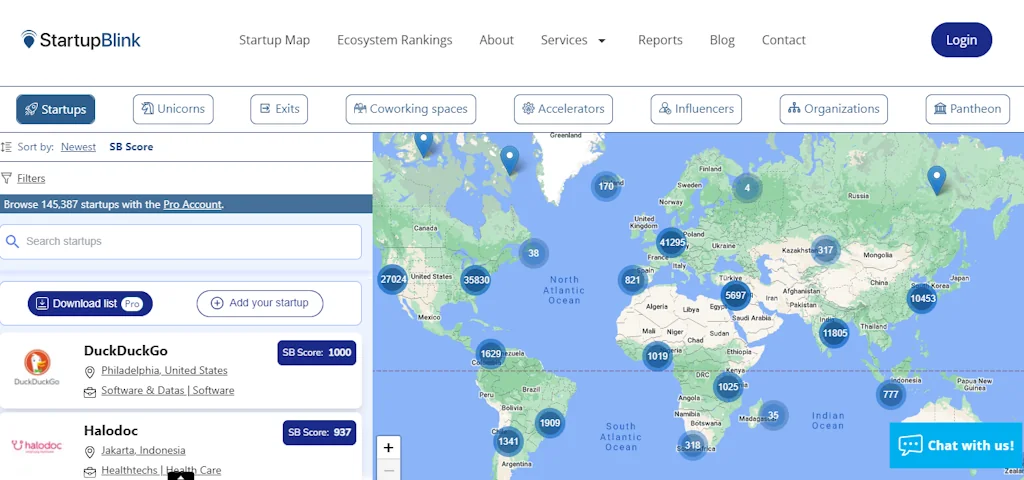Open Philadelphia, United States location link
Image resolution: width=1024 pixels, height=480 pixels.
coord(165,370)
